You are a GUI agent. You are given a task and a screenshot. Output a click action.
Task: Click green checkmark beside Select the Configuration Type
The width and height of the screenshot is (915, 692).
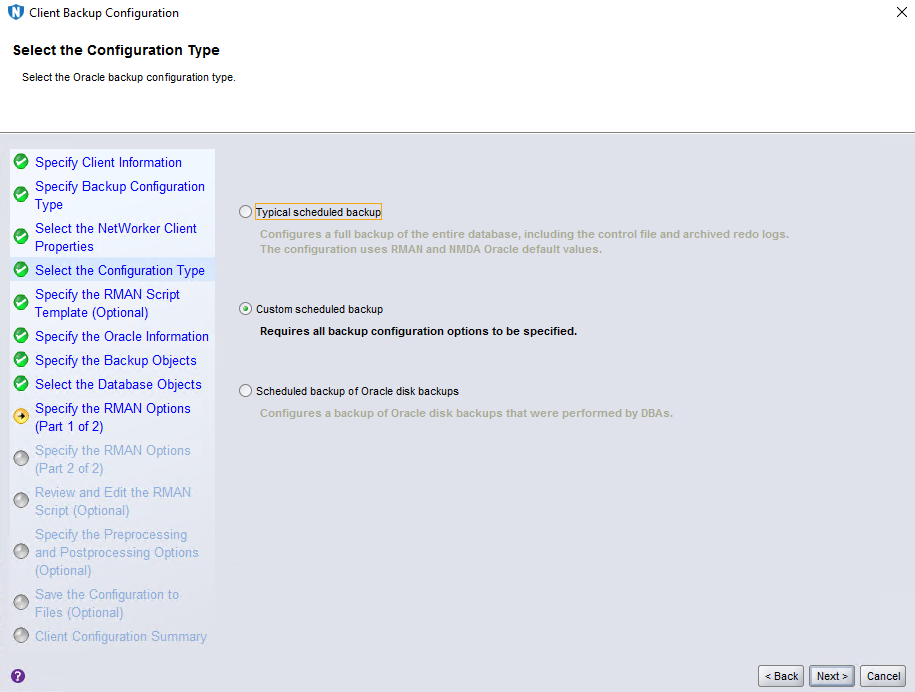click(21, 270)
